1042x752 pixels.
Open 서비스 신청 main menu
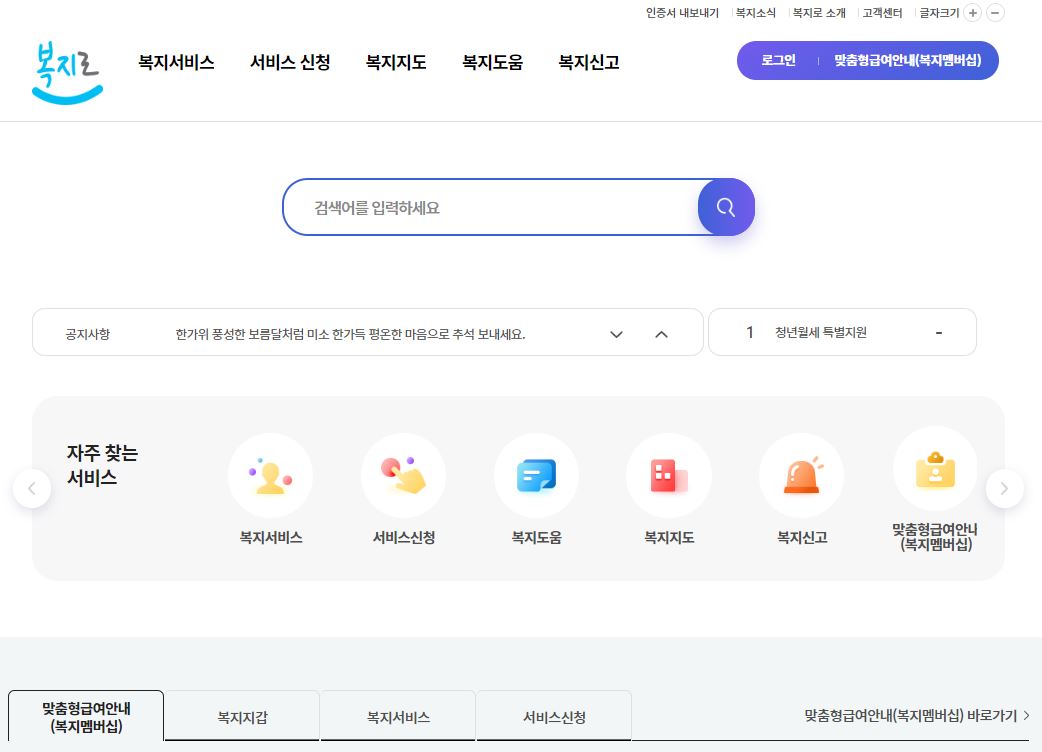[290, 62]
